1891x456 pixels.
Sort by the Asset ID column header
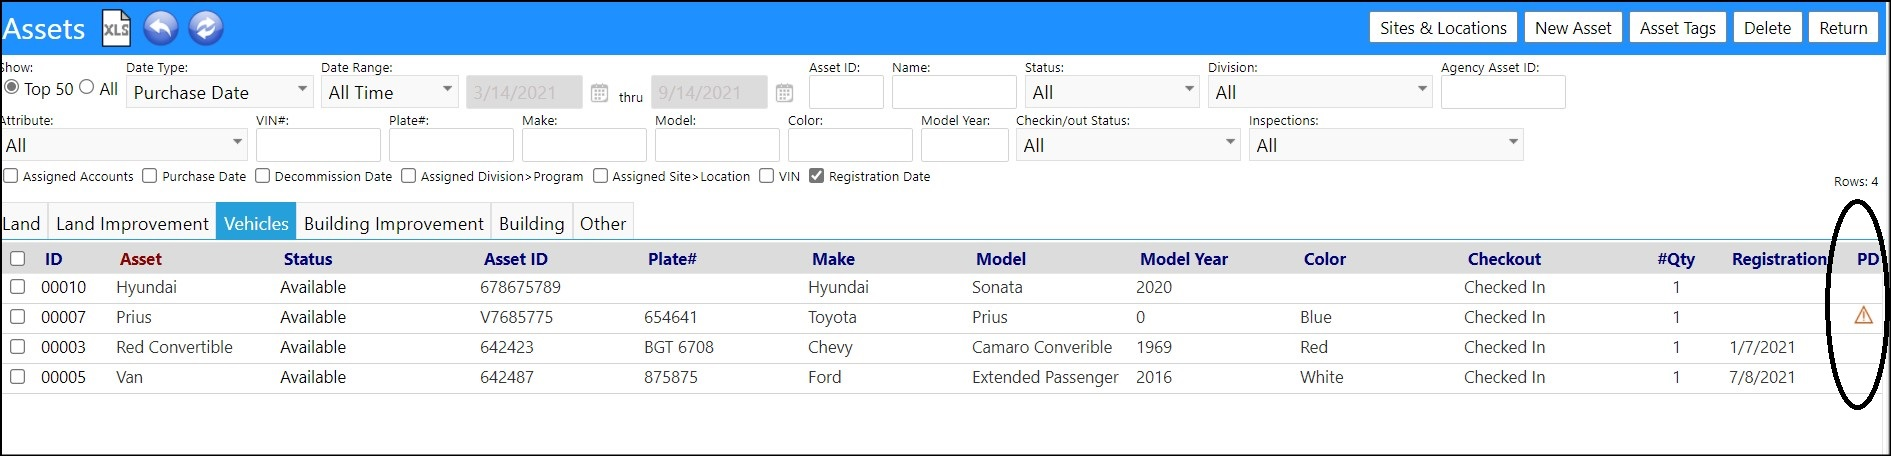[x=516, y=259]
